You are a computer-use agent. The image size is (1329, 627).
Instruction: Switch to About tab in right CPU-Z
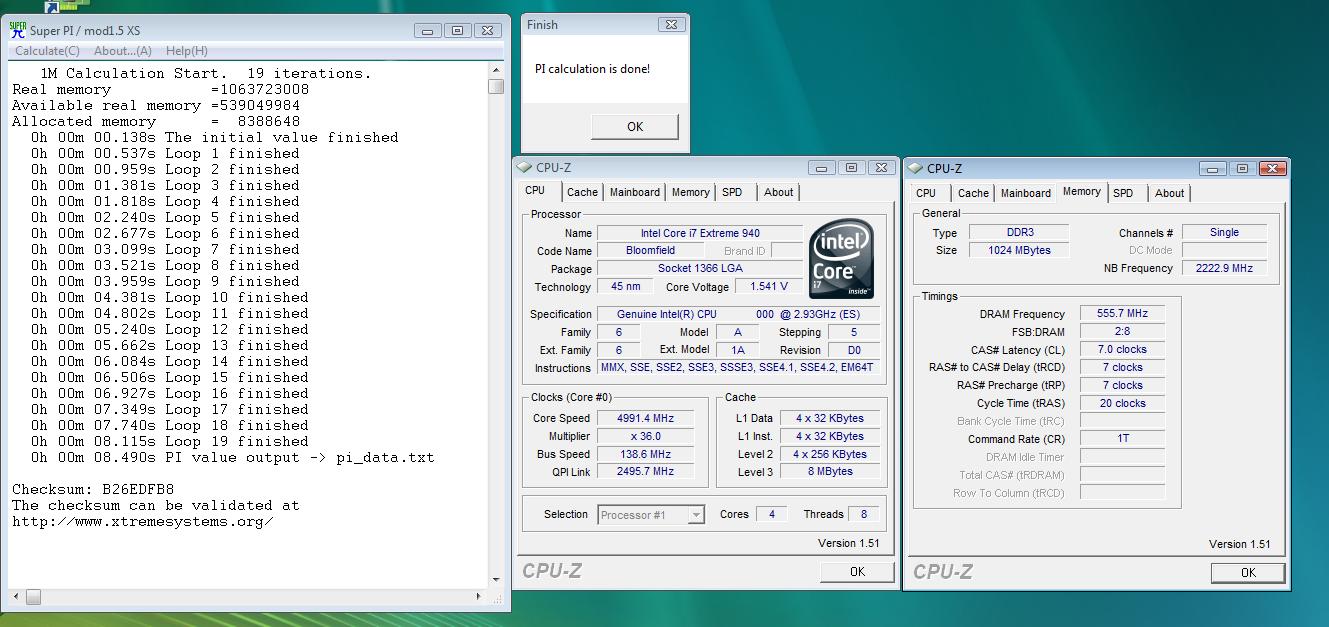pos(1169,193)
